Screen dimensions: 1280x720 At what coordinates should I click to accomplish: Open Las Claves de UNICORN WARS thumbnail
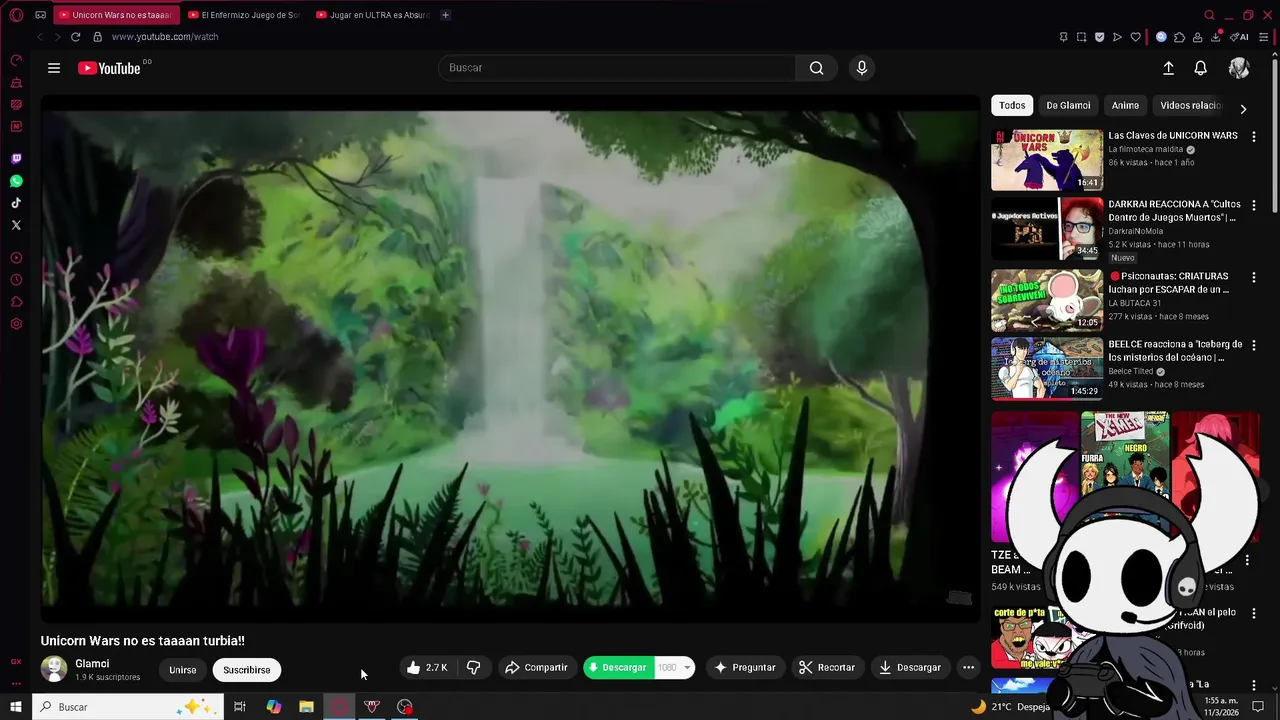[1047, 160]
